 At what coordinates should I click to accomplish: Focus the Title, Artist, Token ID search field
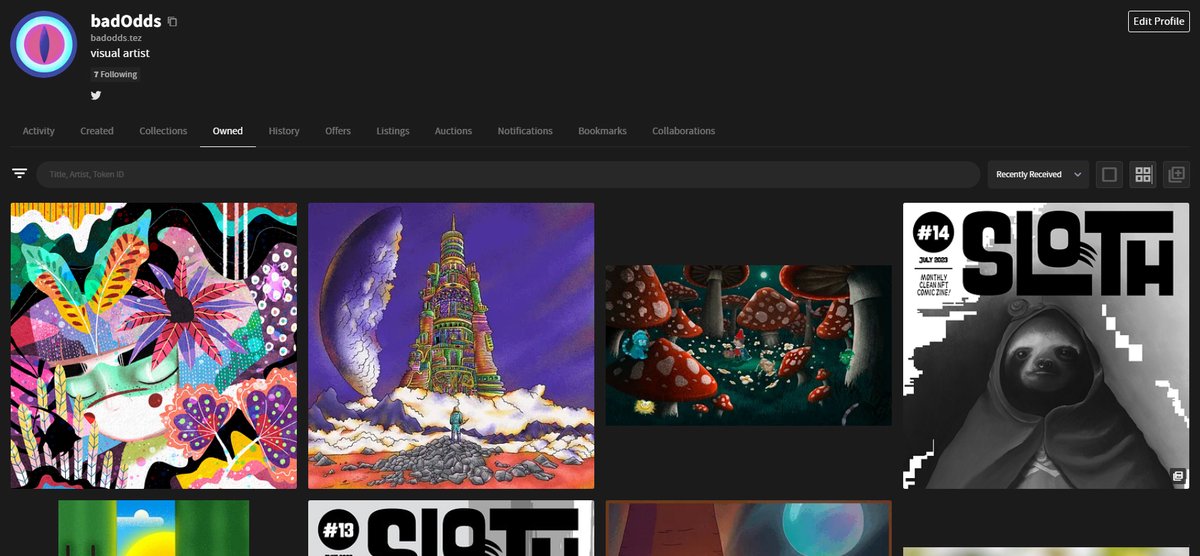[x=508, y=174]
